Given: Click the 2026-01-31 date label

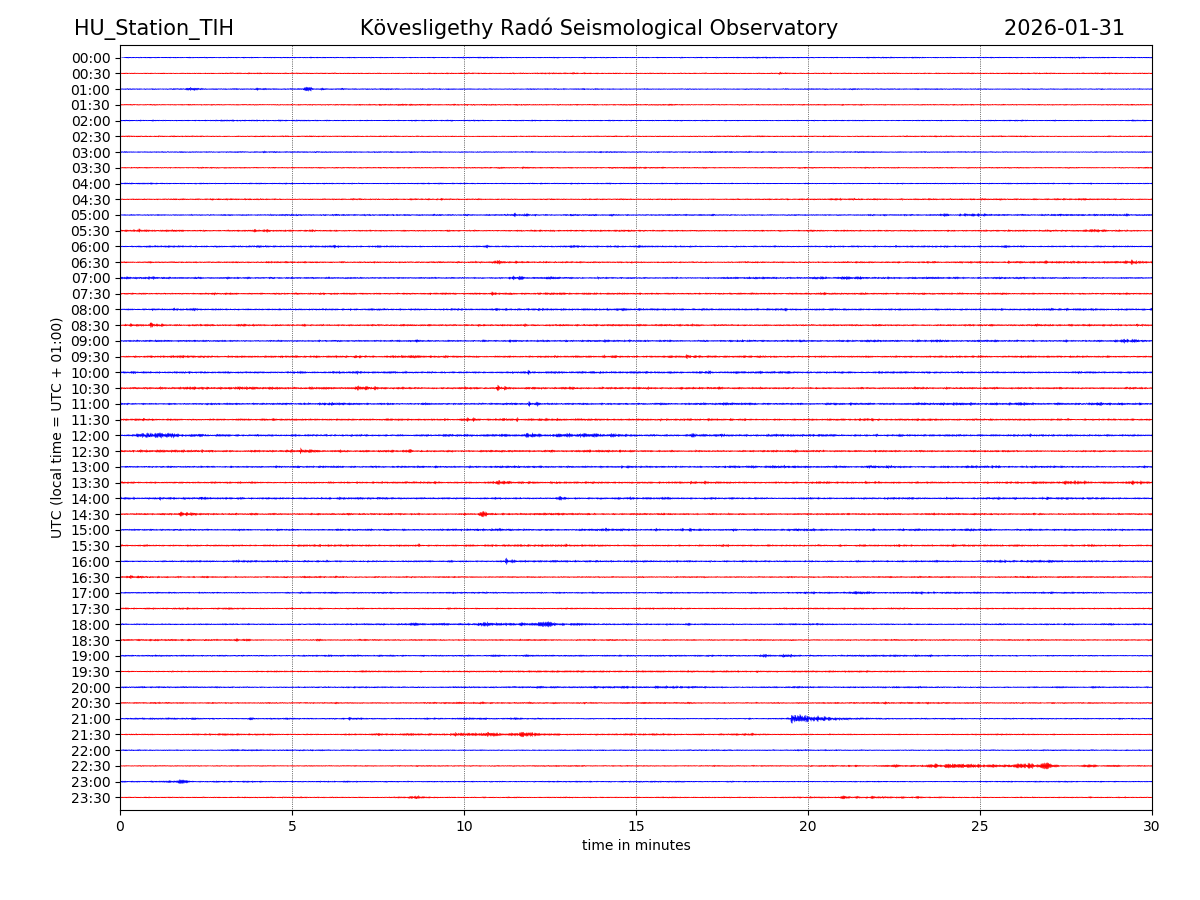Looking at the screenshot, I should [x=1063, y=29].
